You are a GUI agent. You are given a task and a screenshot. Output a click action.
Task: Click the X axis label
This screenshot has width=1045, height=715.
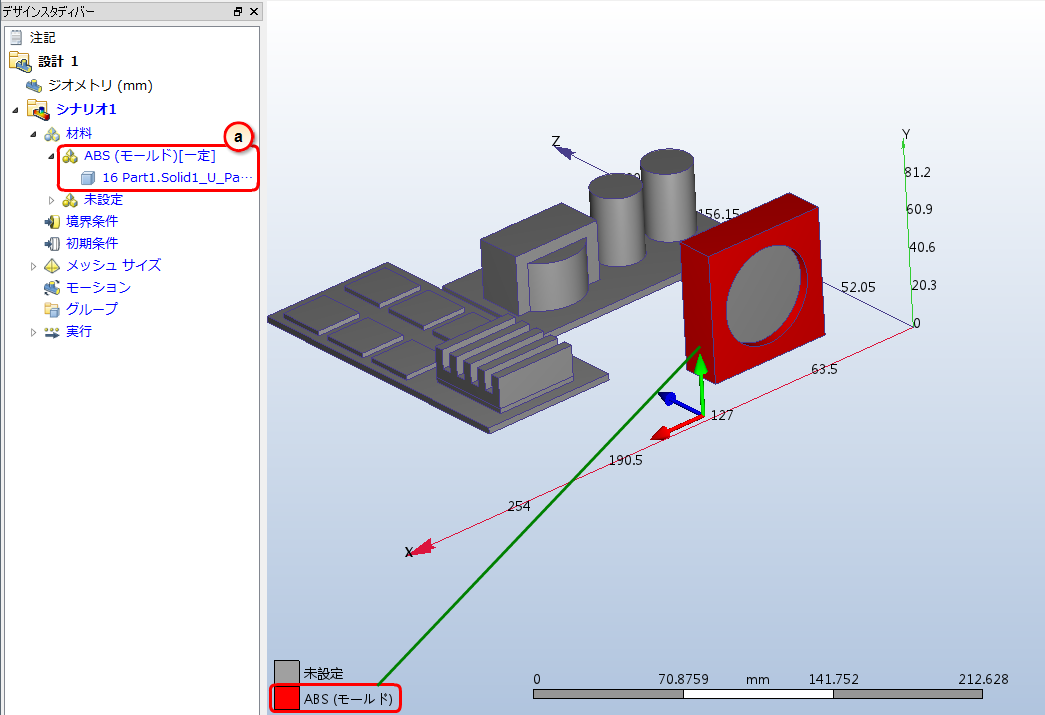409,552
